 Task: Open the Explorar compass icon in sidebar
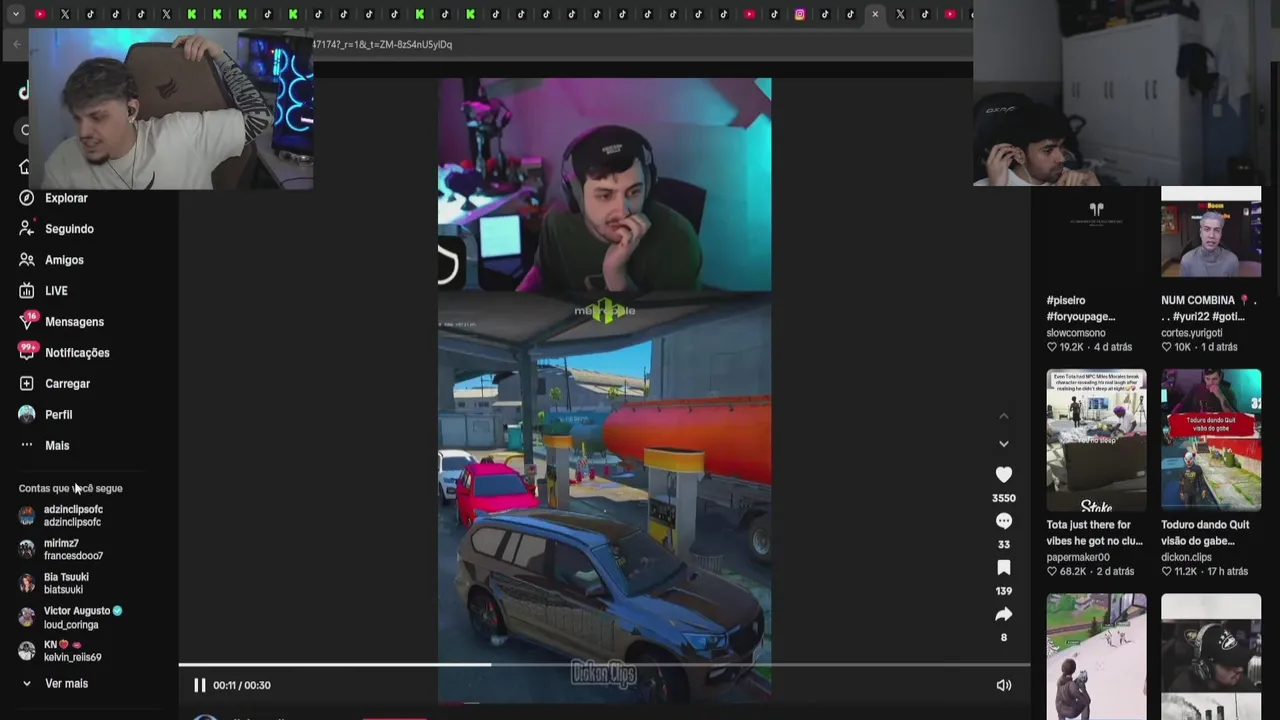pos(26,198)
